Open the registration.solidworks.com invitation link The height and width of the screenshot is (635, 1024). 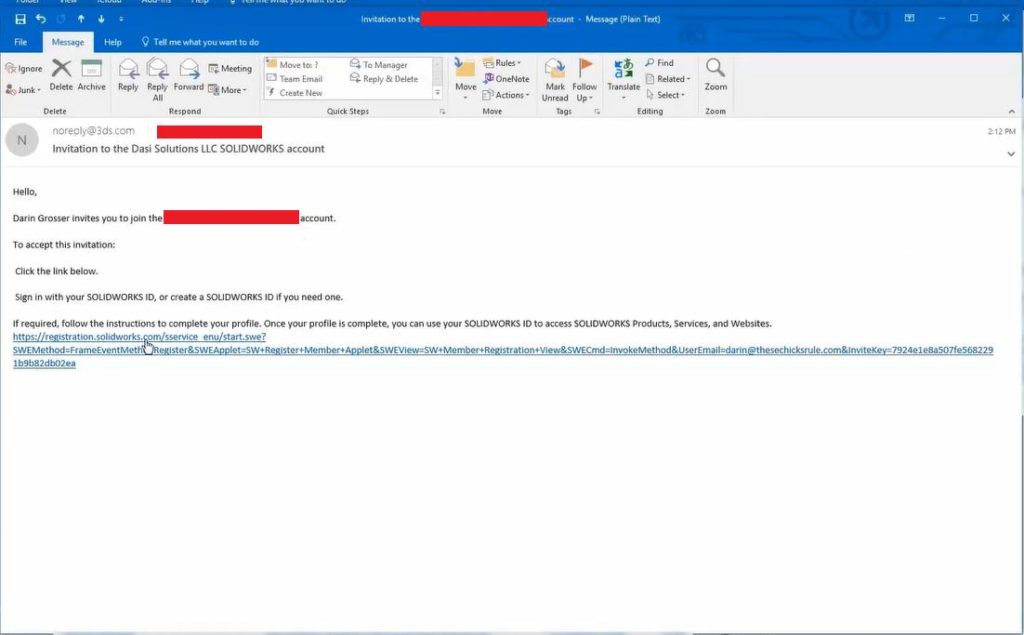coord(503,350)
